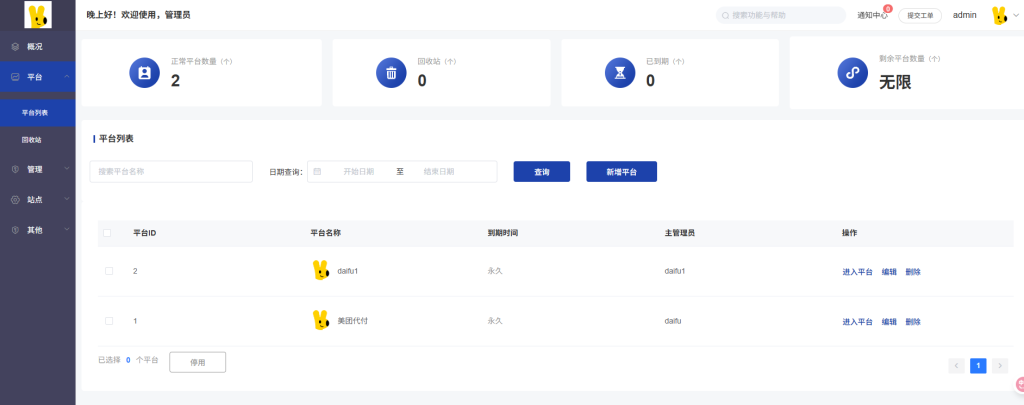Viewport: 1024px width, 405px height.
Task: Click the recycle bin trash icon
Action: point(391,73)
